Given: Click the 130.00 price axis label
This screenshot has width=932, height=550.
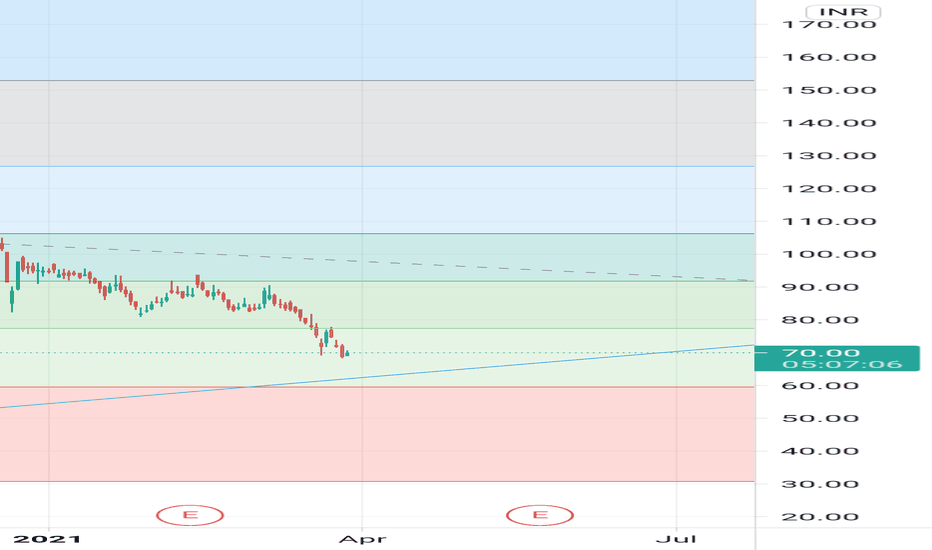Looking at the screenshot, I should point(829,156).
